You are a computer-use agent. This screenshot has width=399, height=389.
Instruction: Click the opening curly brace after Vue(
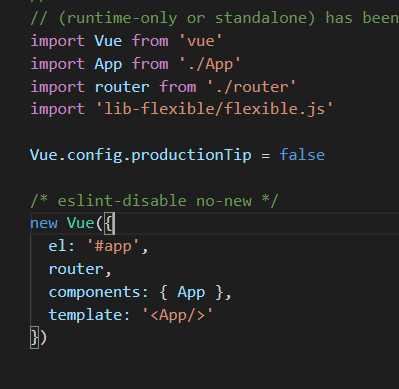[x=109, y=223]
